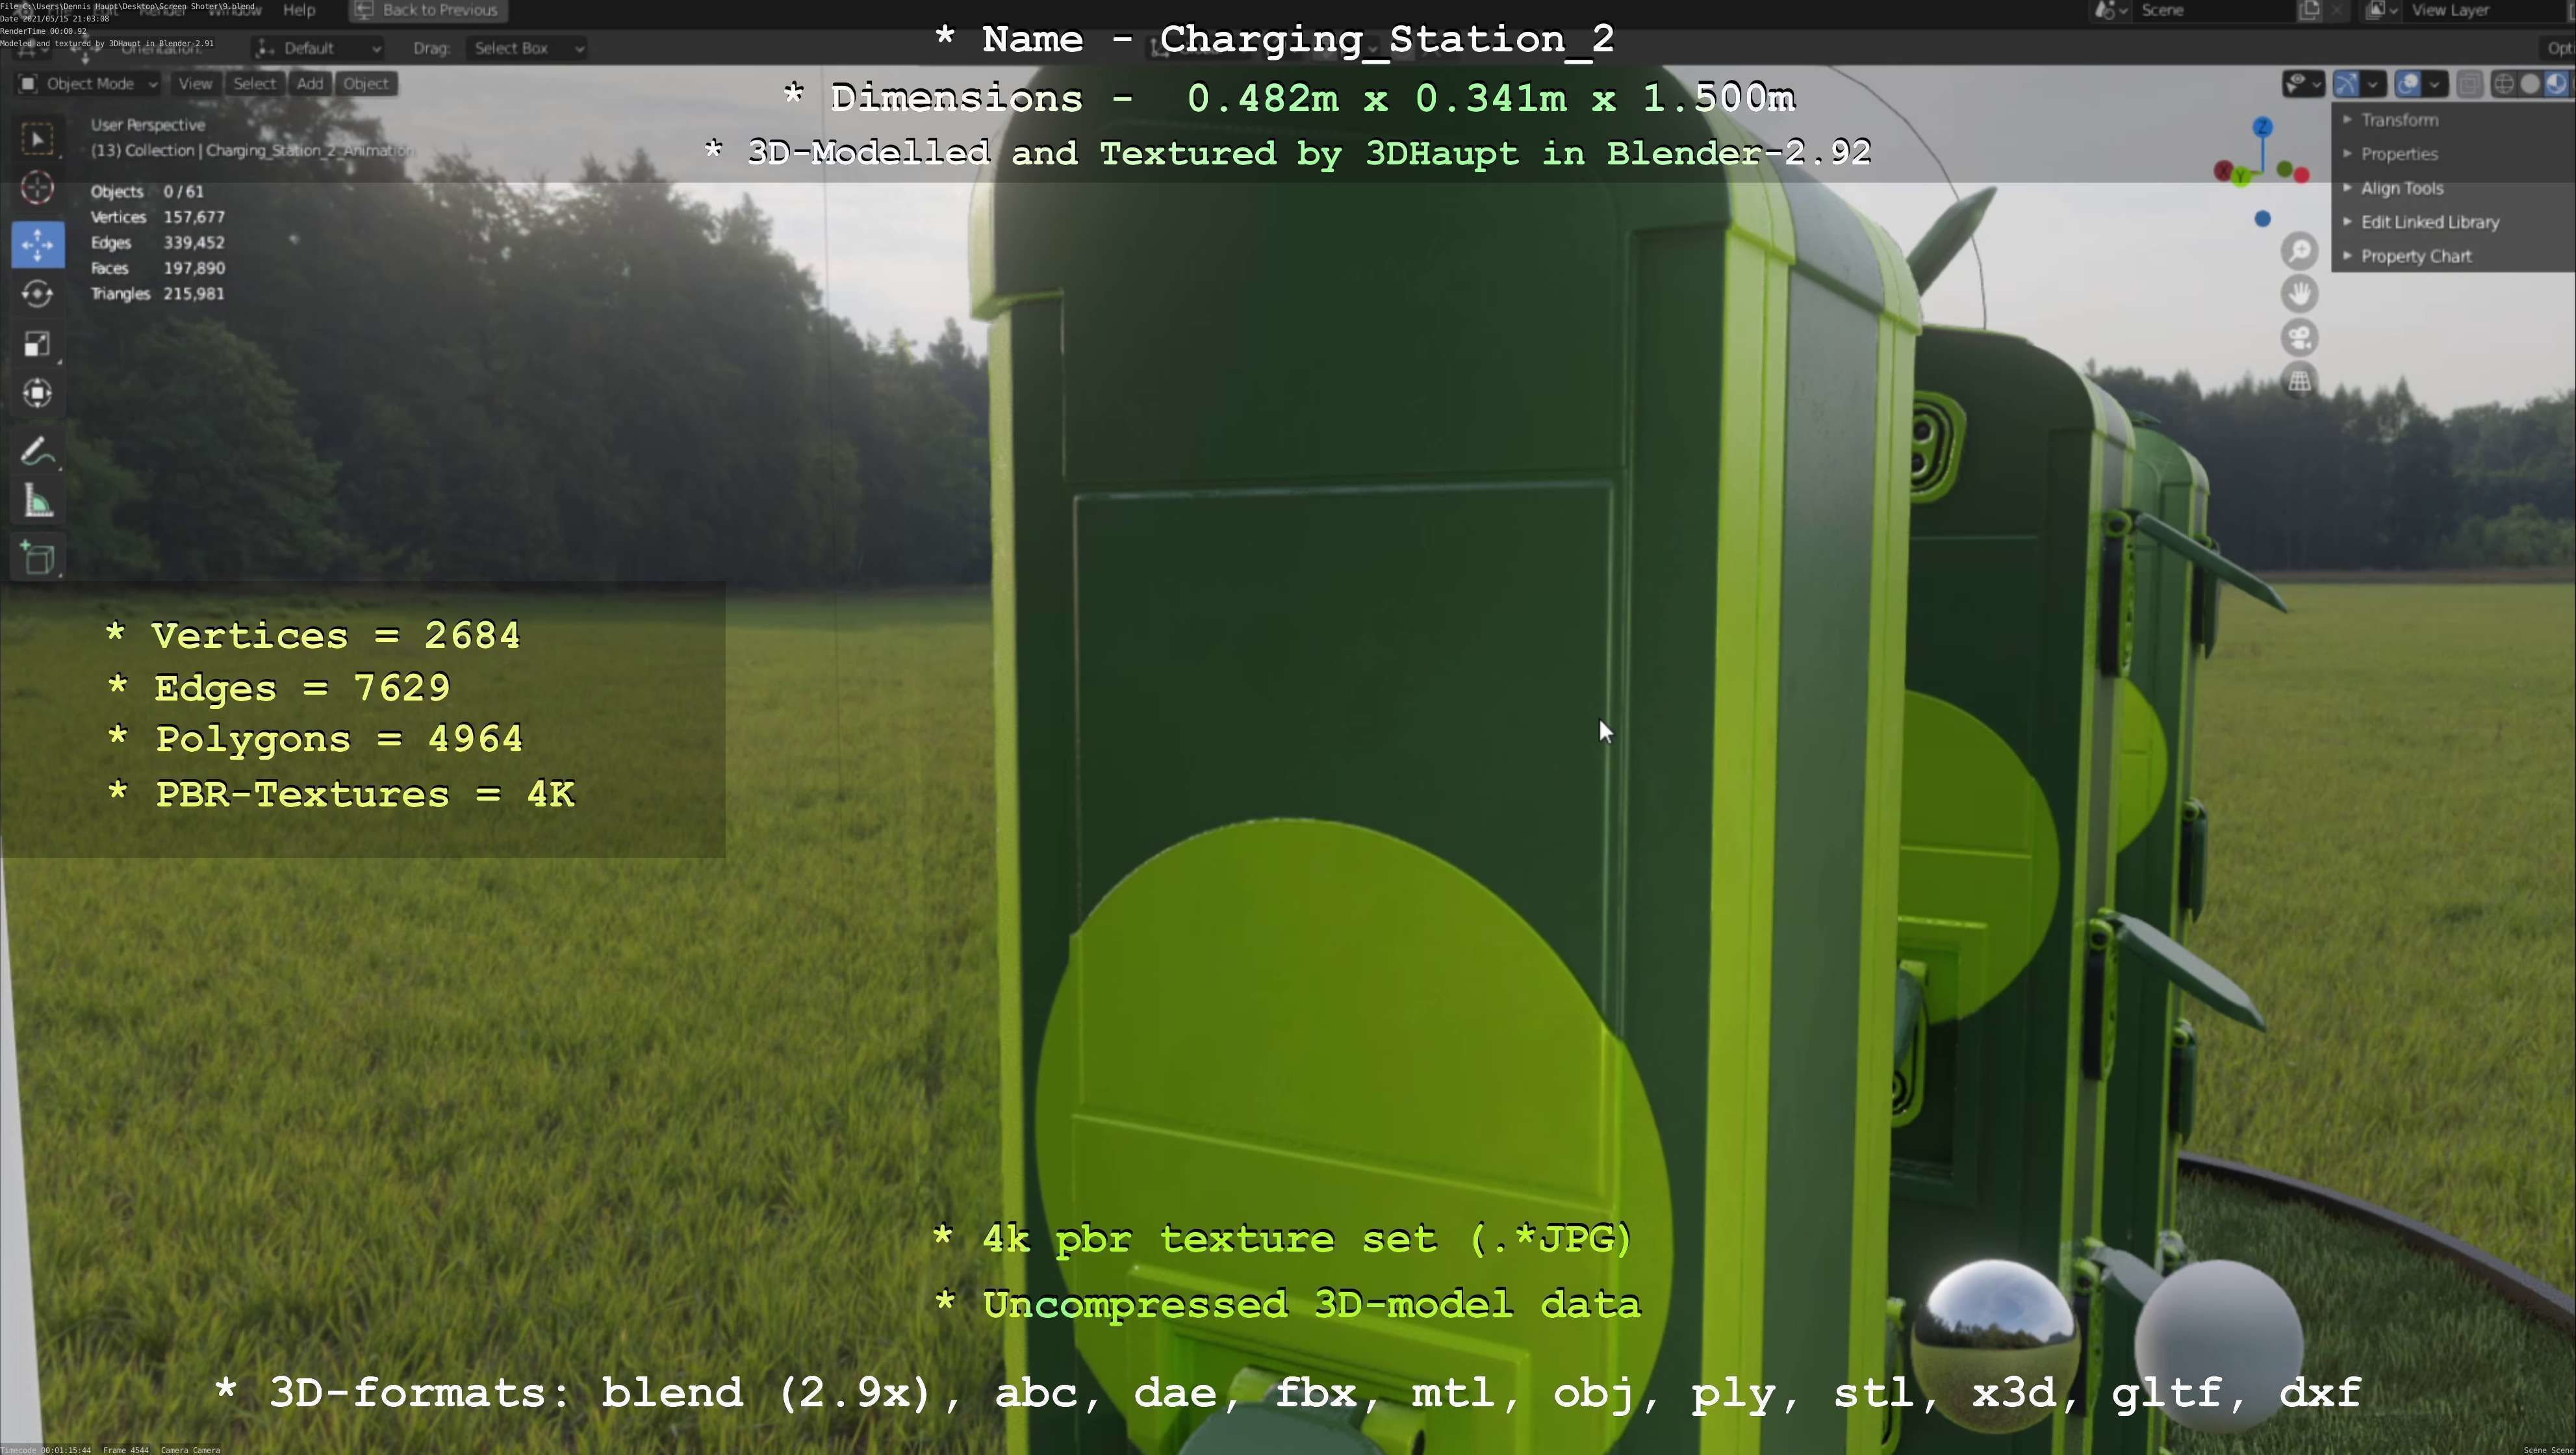The image size is (2576, 1455).
Task: Click the Back to Previous button
Action: [x=428, y=10]
